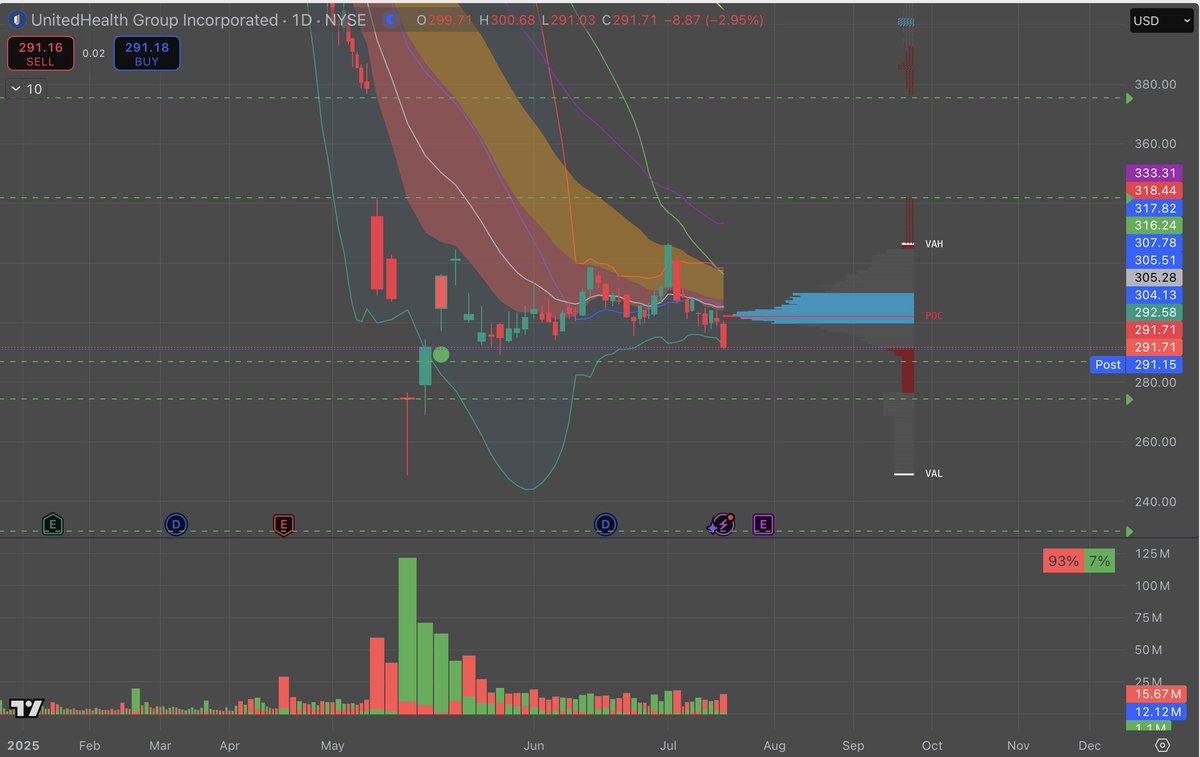Click the SELL 291.16 button
The image size is (1200, 757).
tap(40, 53)
